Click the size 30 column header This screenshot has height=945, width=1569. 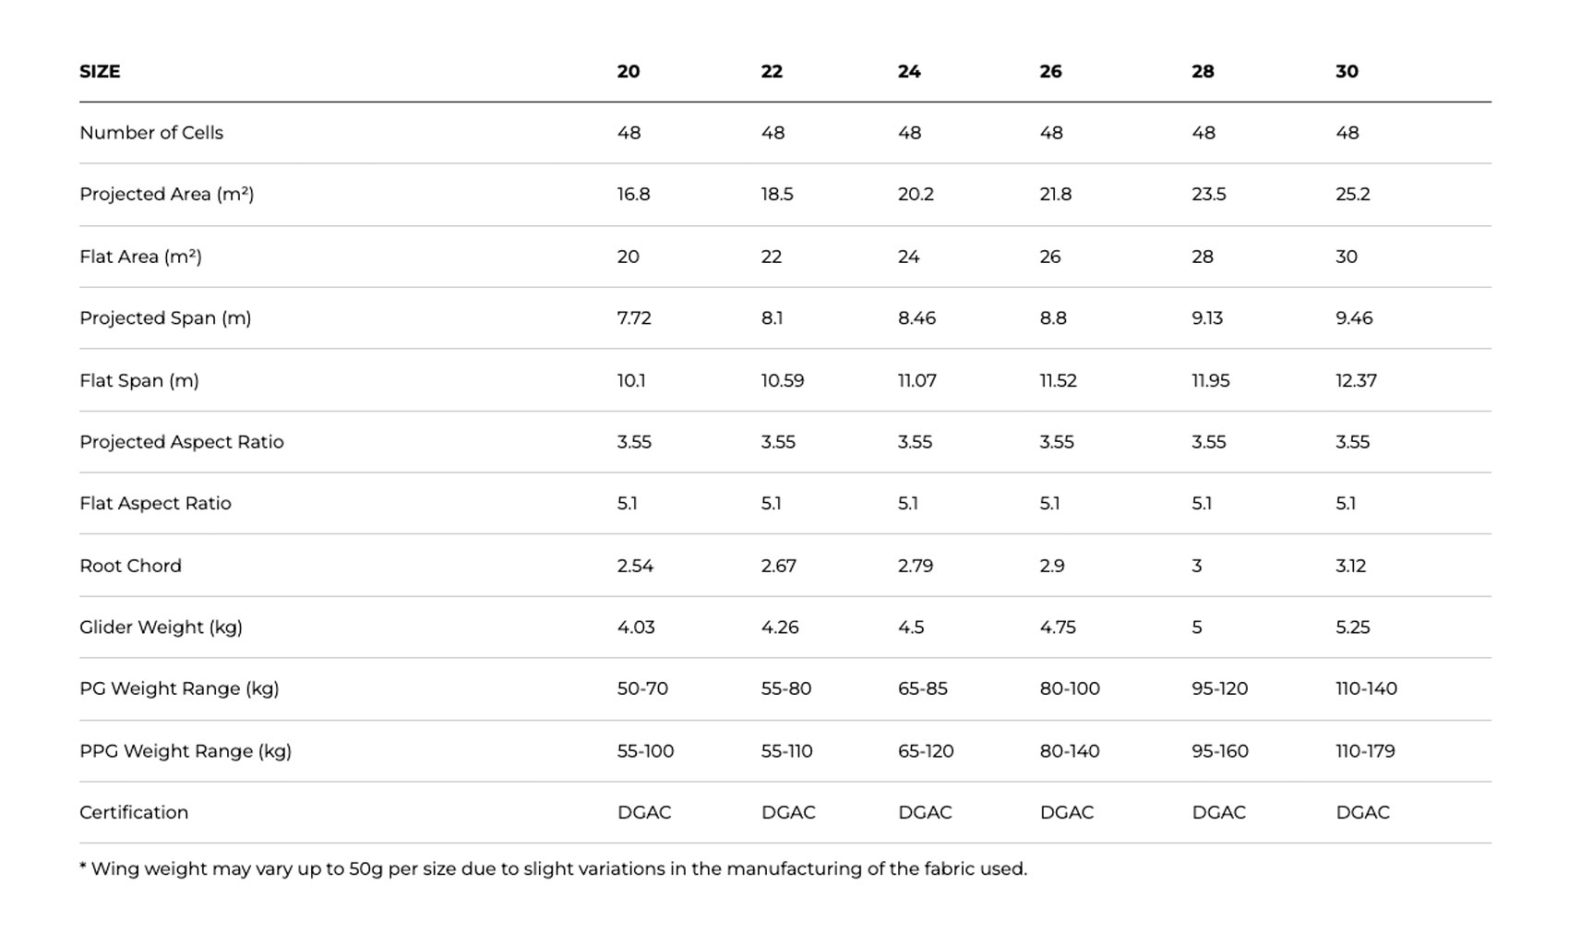coord(1347,71)
